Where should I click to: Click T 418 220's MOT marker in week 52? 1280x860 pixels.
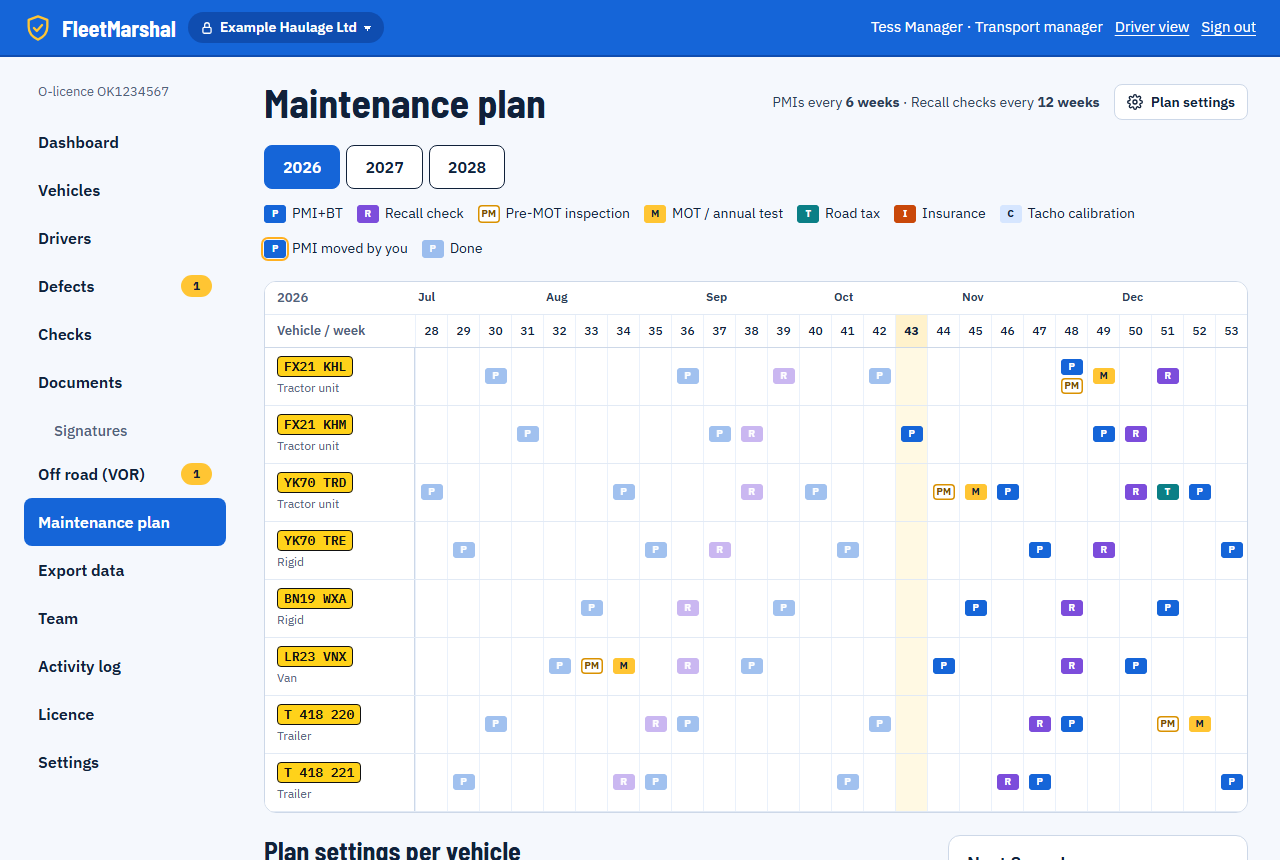tap(1200, 724)
